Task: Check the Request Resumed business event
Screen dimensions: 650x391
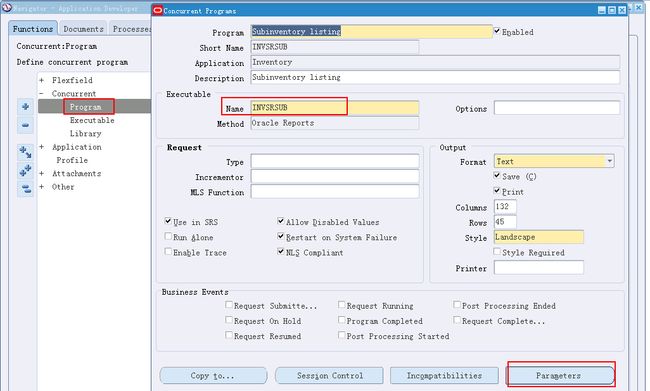Action: tap(228, 335)
